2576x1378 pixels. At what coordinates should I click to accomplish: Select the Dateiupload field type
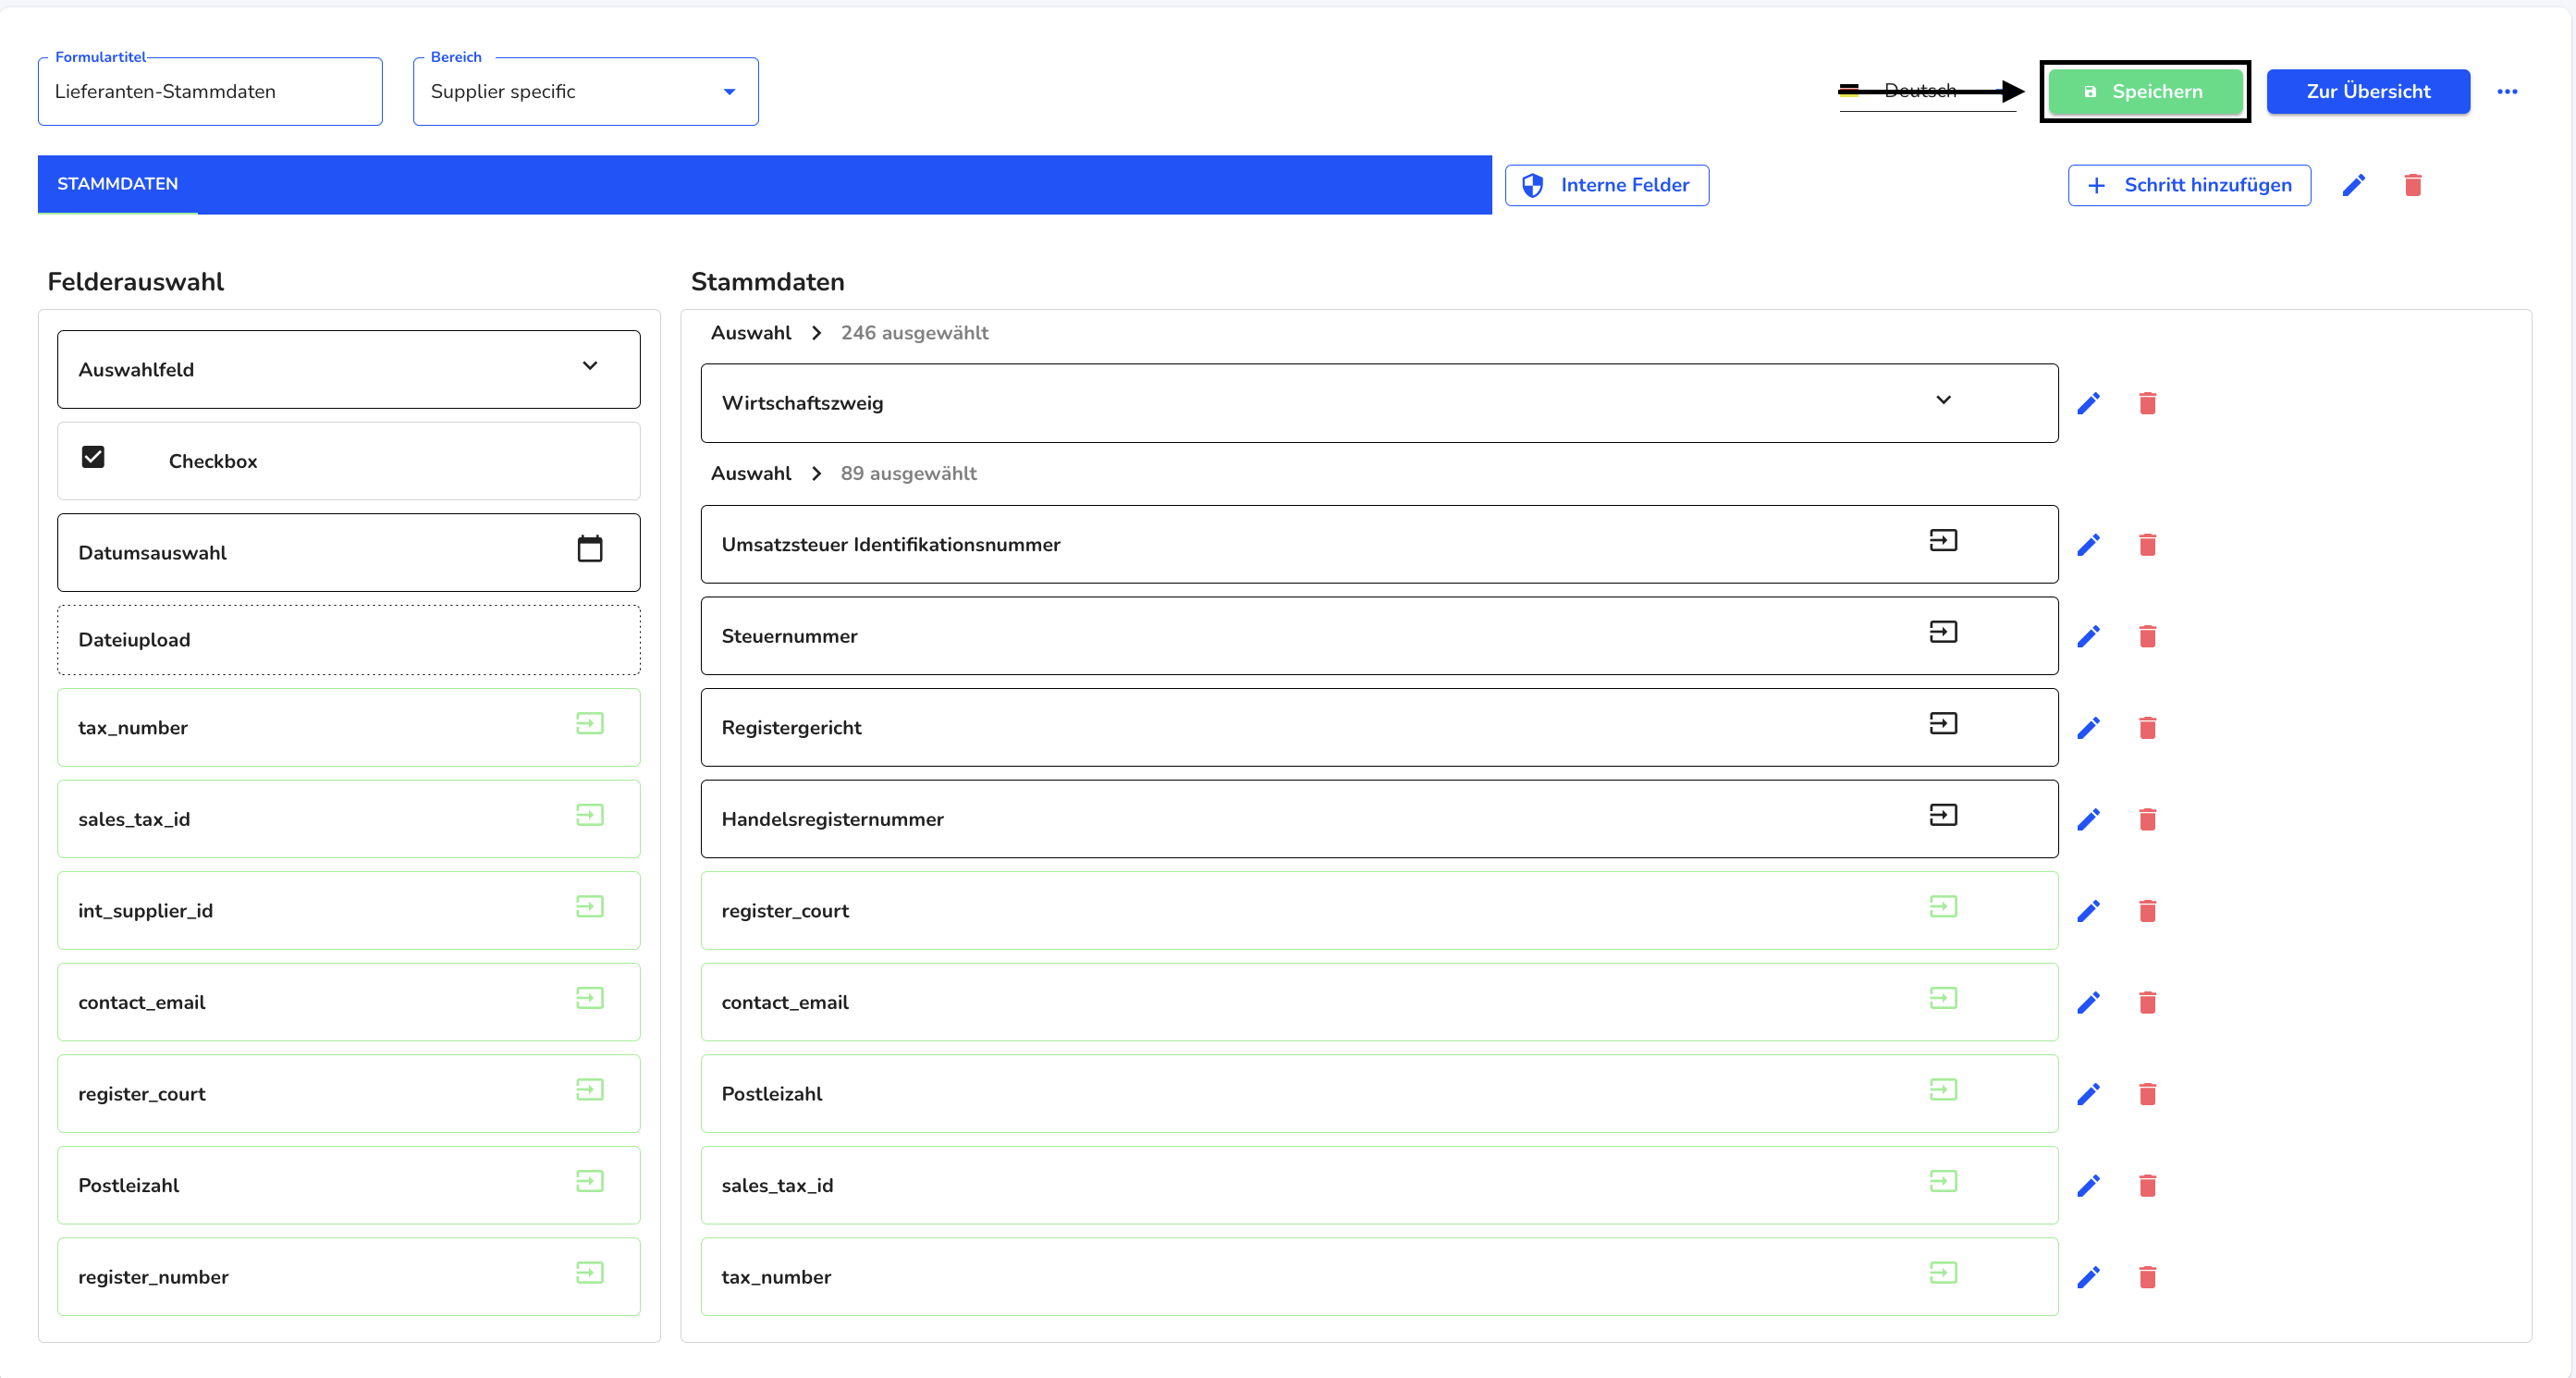[348, 640]
